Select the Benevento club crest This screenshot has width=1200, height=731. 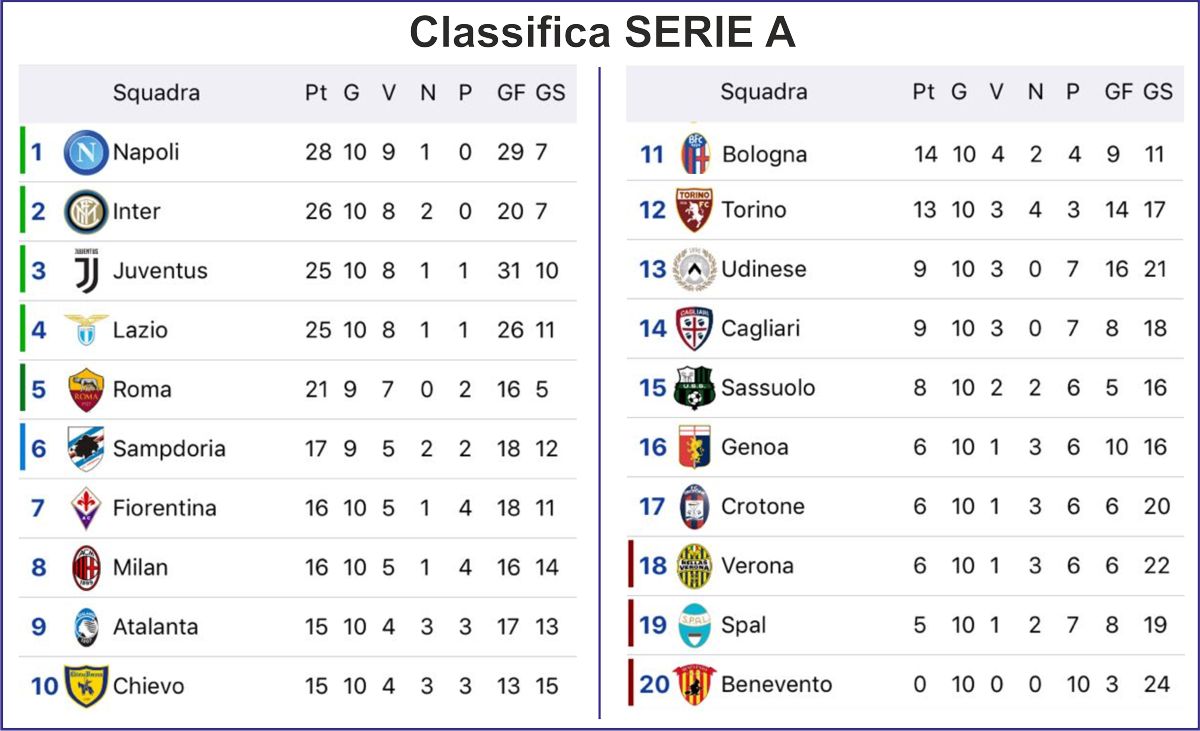coord(694,684)
